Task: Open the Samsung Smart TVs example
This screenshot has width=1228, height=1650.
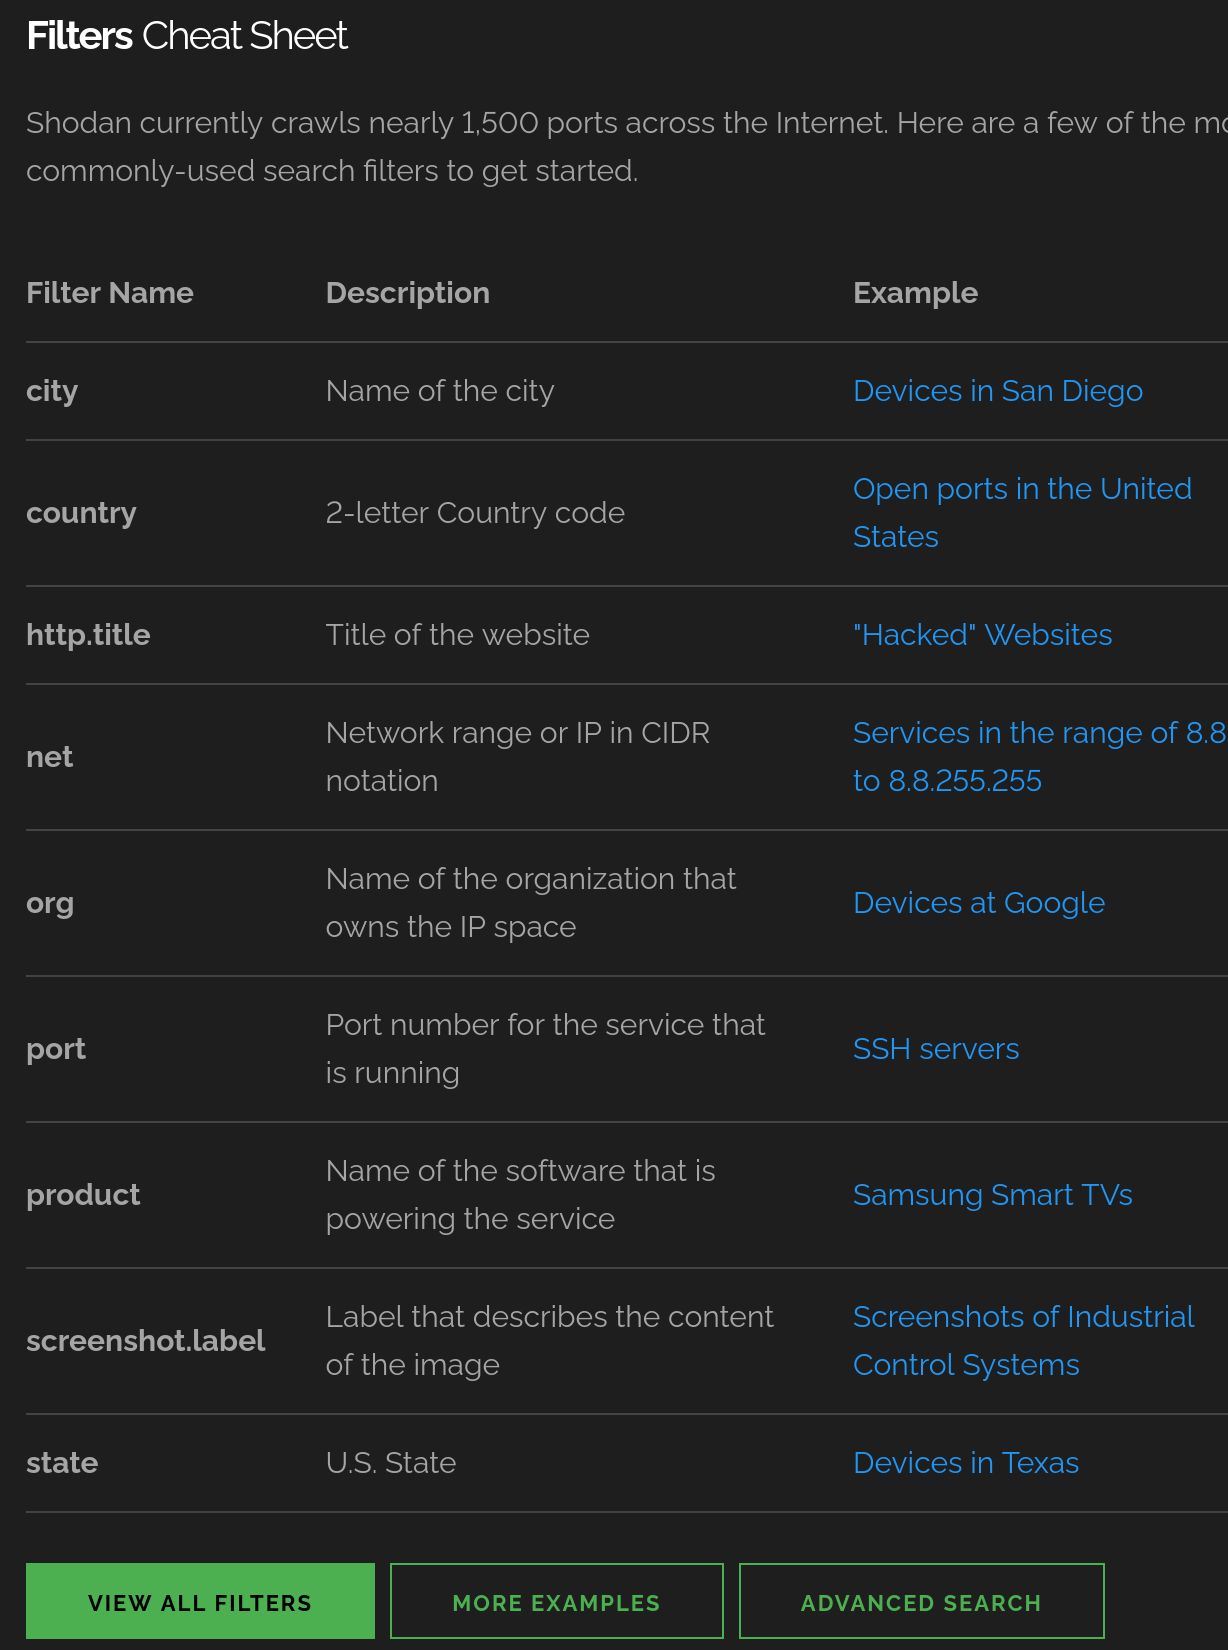Action: pyautogui.click(x=993, y=1195)
